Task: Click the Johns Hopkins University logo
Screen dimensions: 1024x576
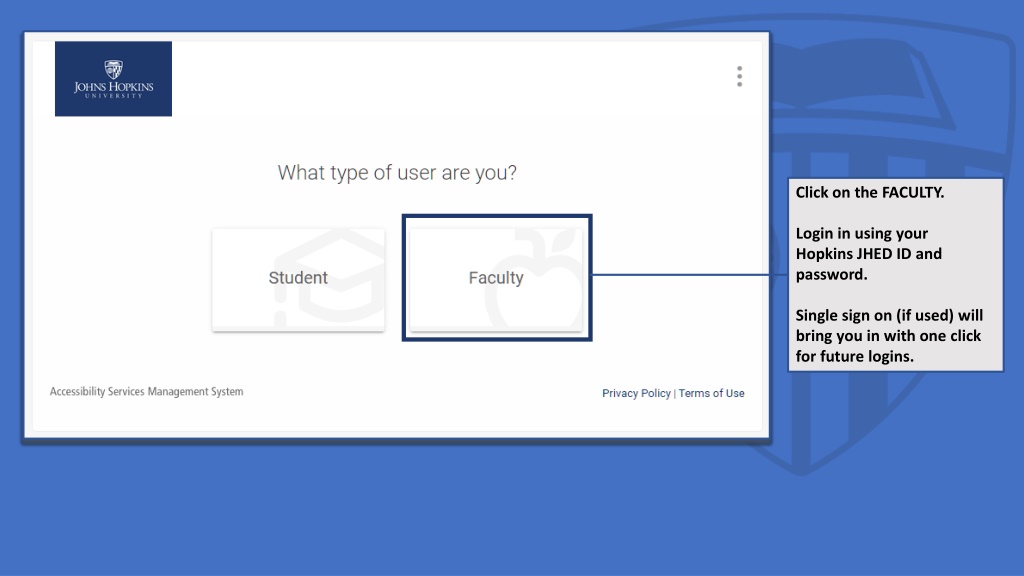Action: [114, 79]
